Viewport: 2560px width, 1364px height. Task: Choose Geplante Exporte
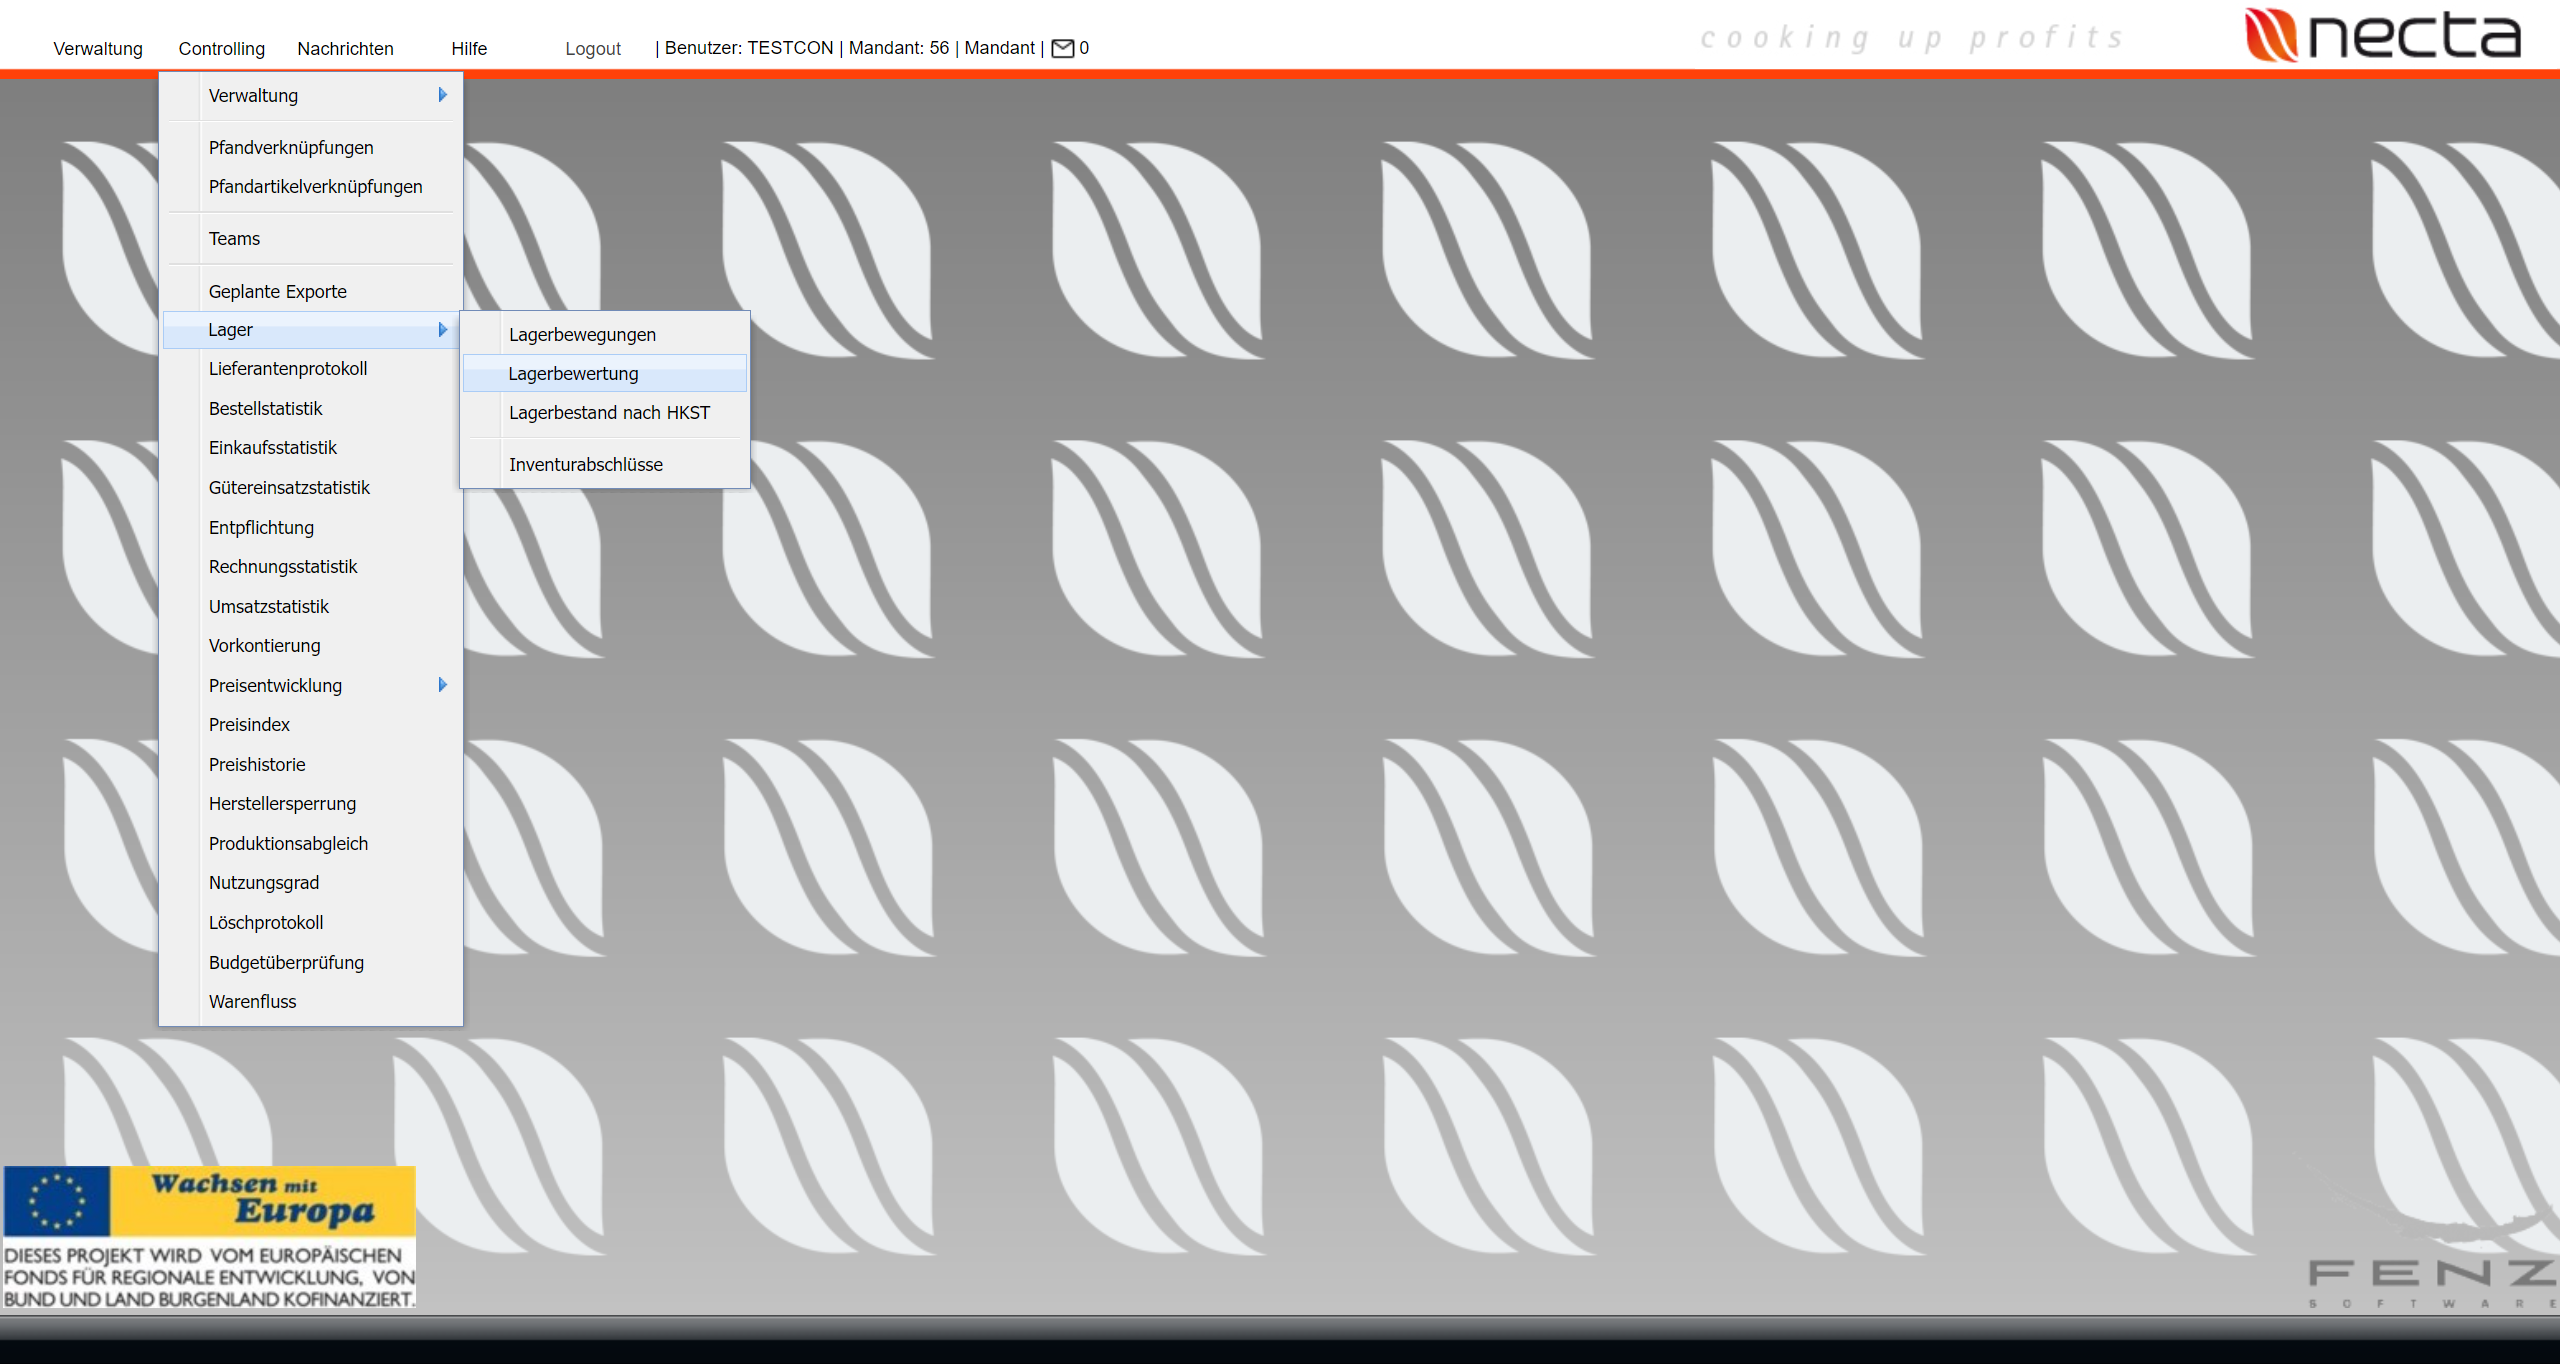point(277,292)
